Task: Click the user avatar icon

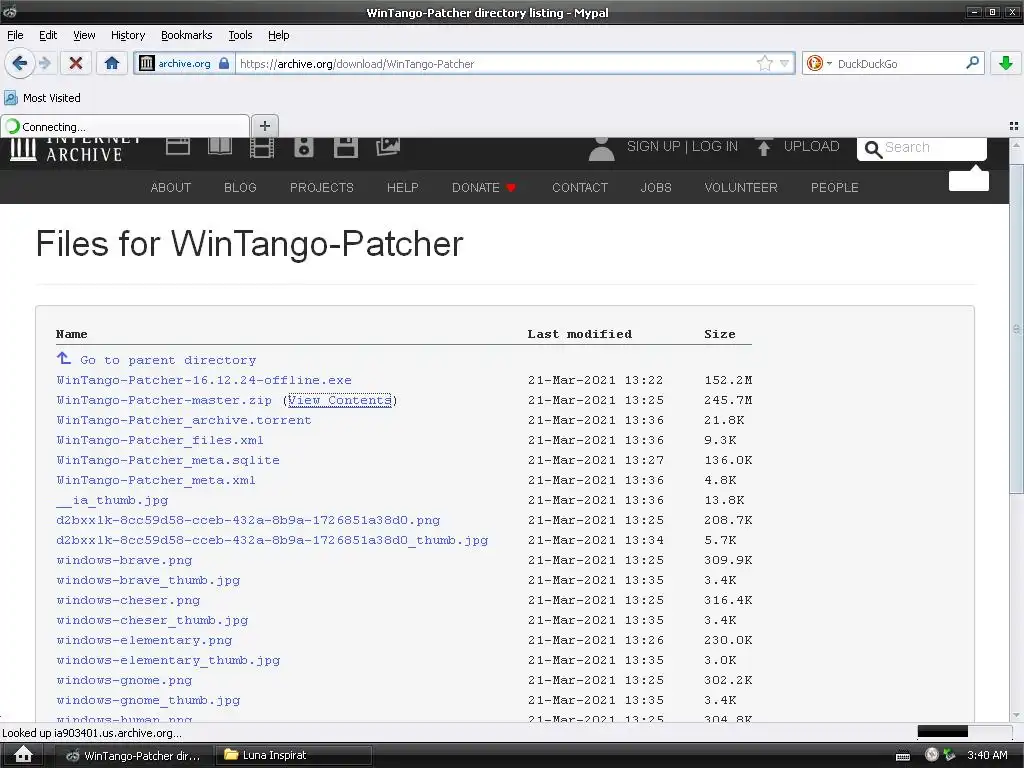Action: coord(601,149)
